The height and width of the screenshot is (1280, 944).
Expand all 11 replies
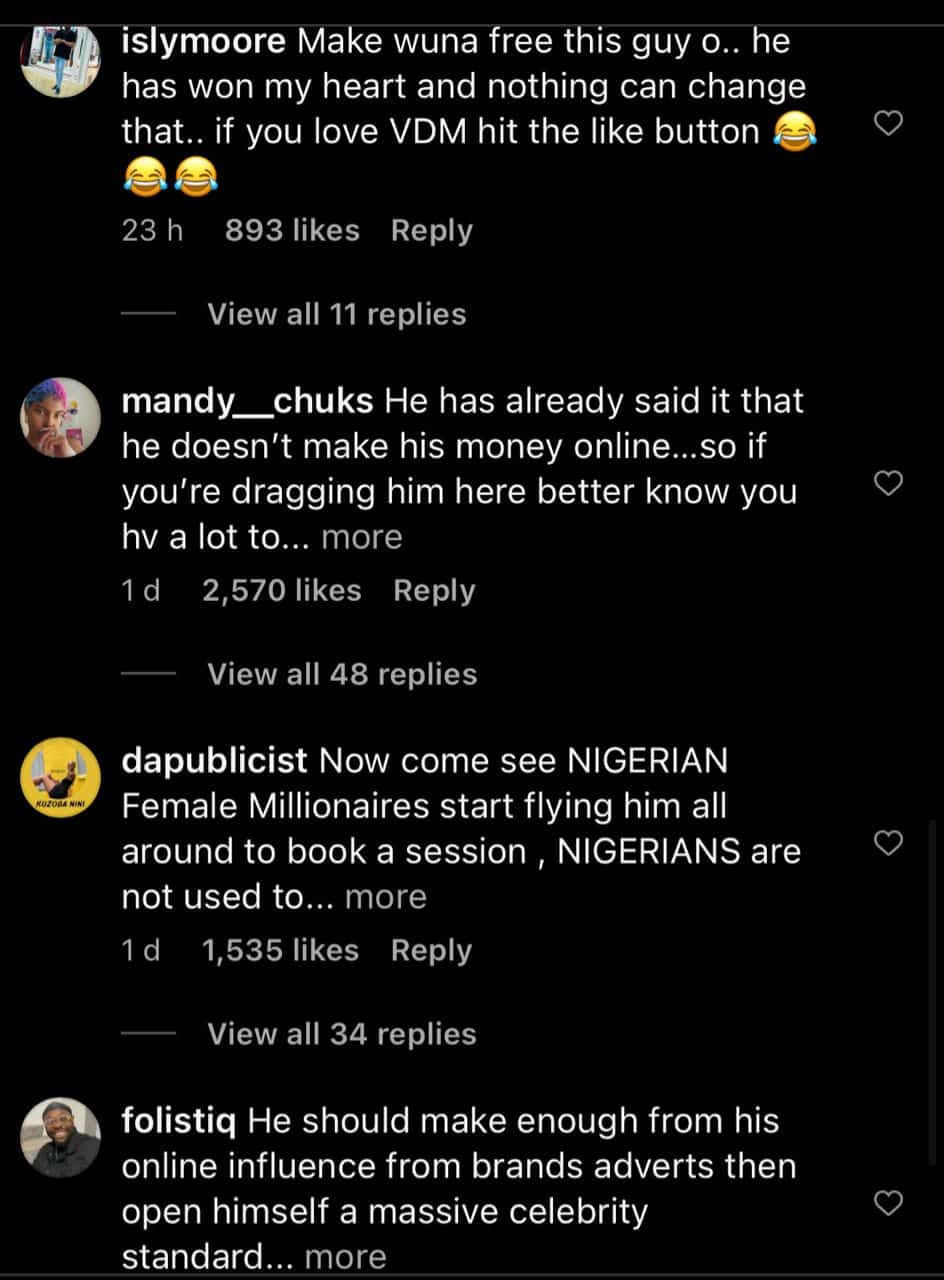click(x=336, y=314)
